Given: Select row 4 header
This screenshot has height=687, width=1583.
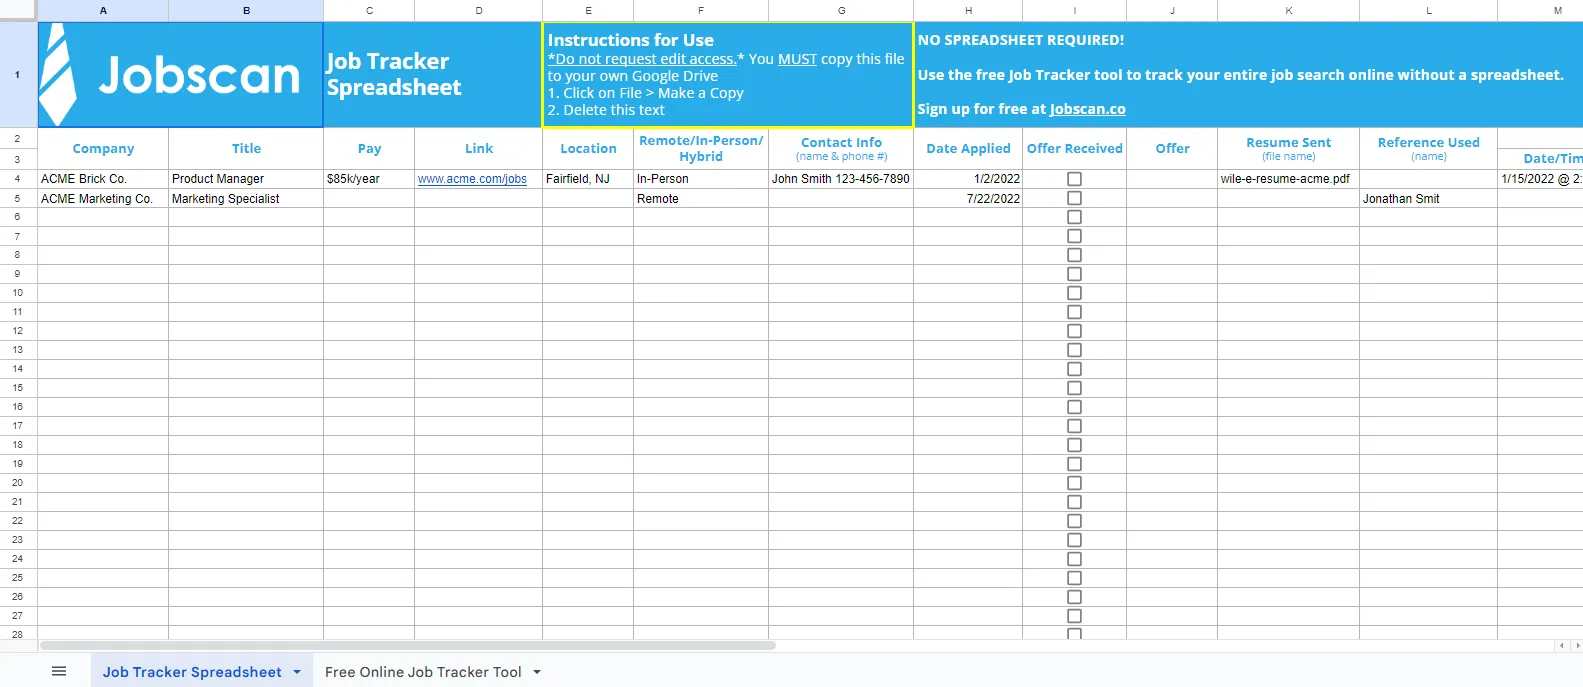Looking at the screenshot, I should click(x=18, y=179).
